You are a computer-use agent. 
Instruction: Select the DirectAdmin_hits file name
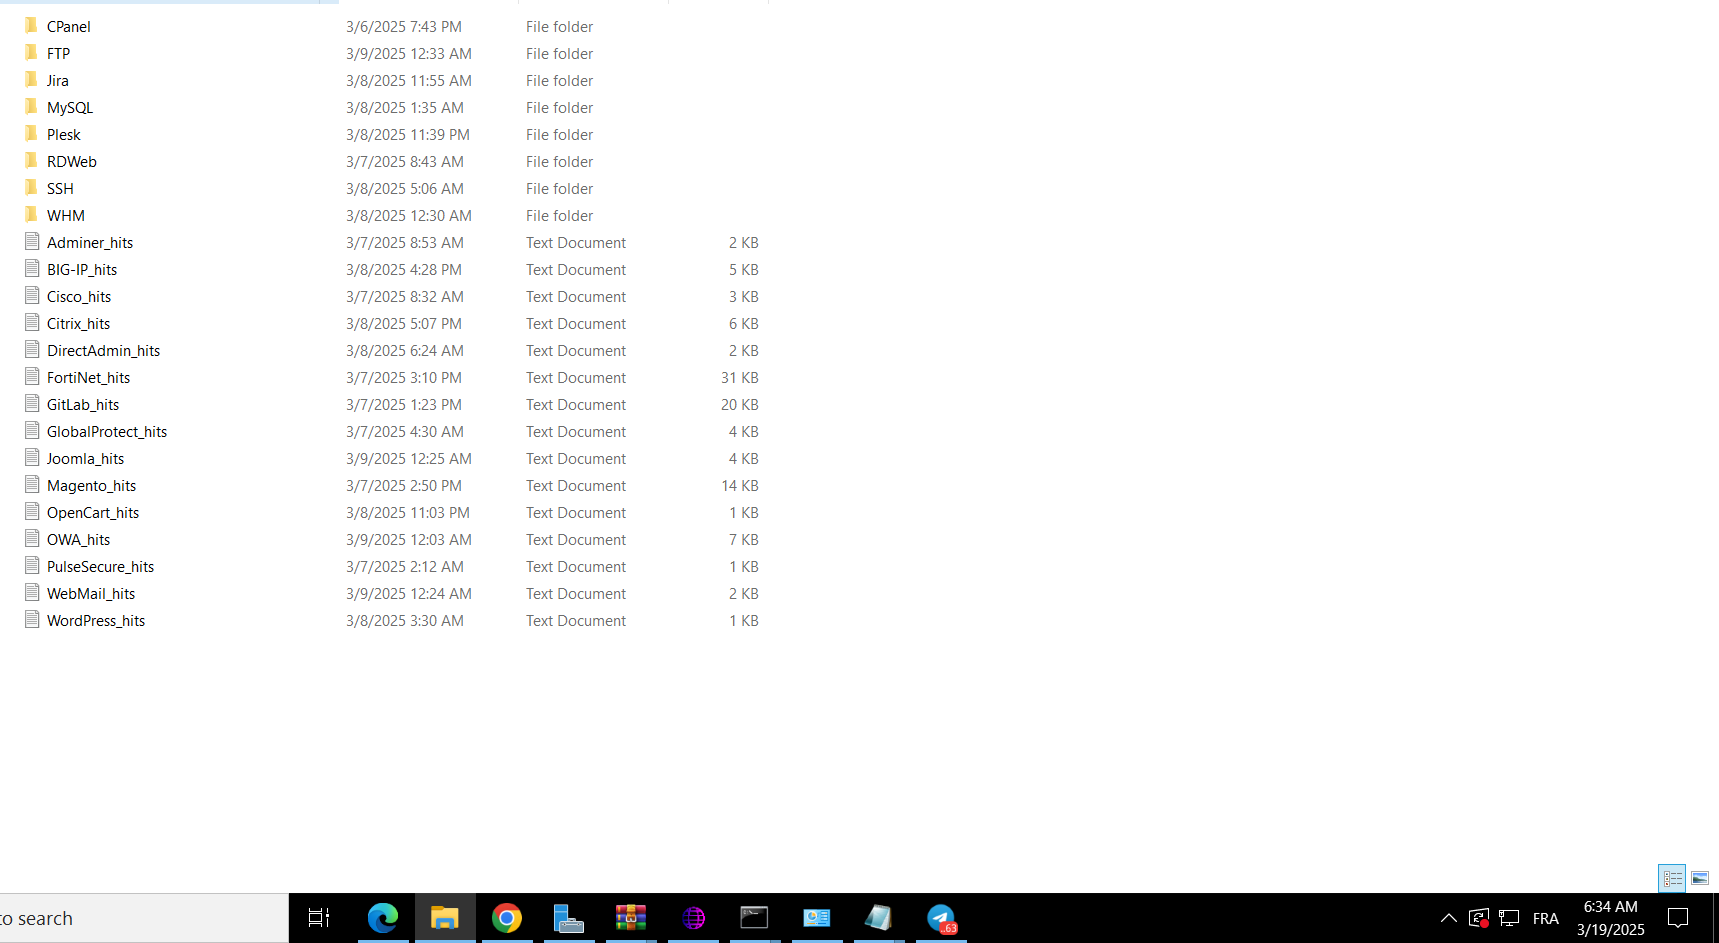(x=103, y=351)
